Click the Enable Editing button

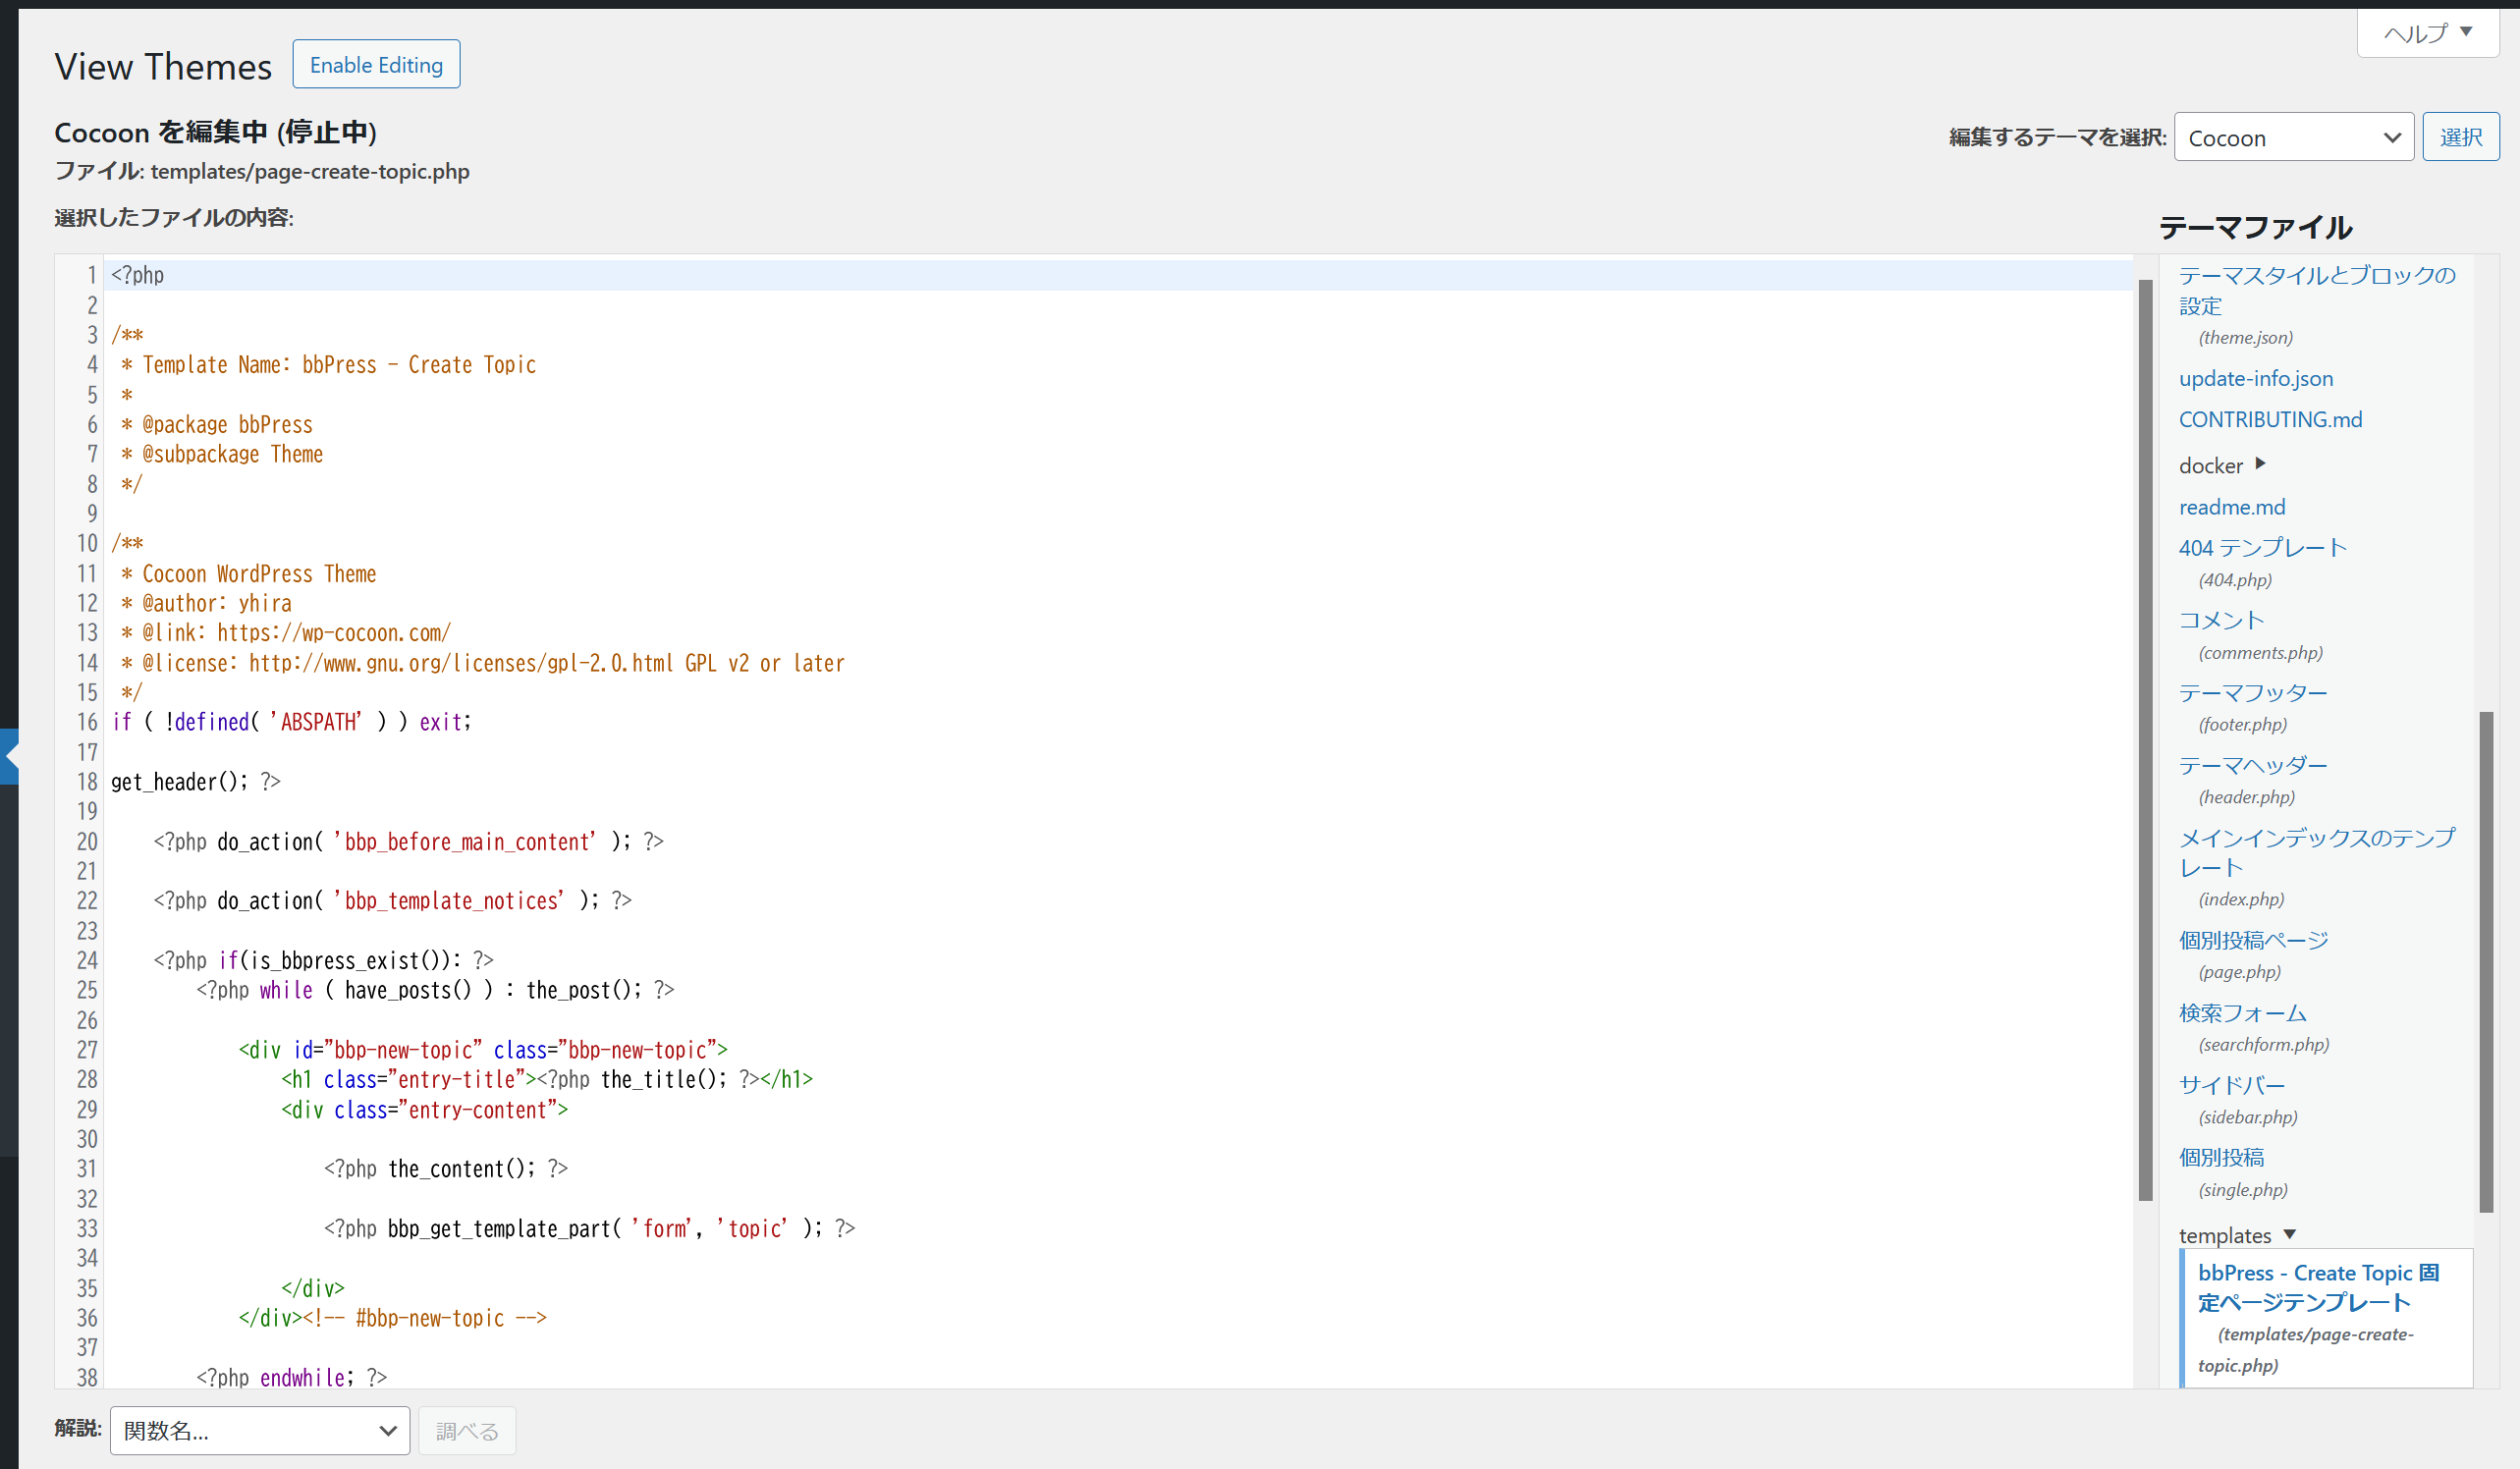376,65
